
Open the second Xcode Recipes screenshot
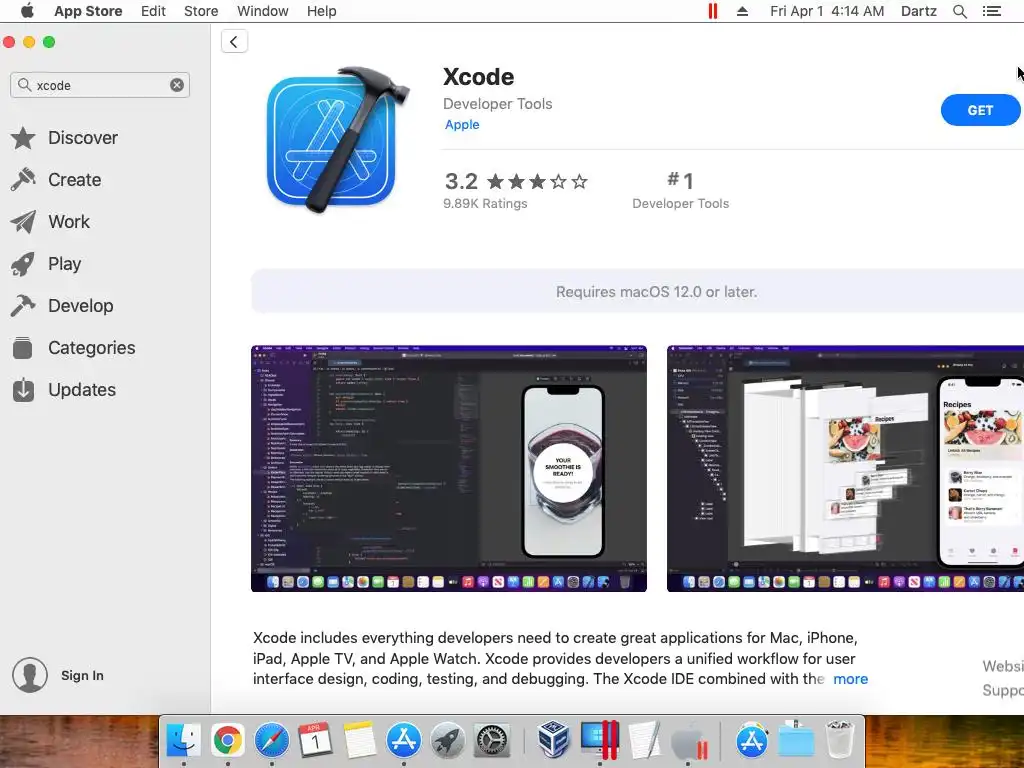click(845, 468)
